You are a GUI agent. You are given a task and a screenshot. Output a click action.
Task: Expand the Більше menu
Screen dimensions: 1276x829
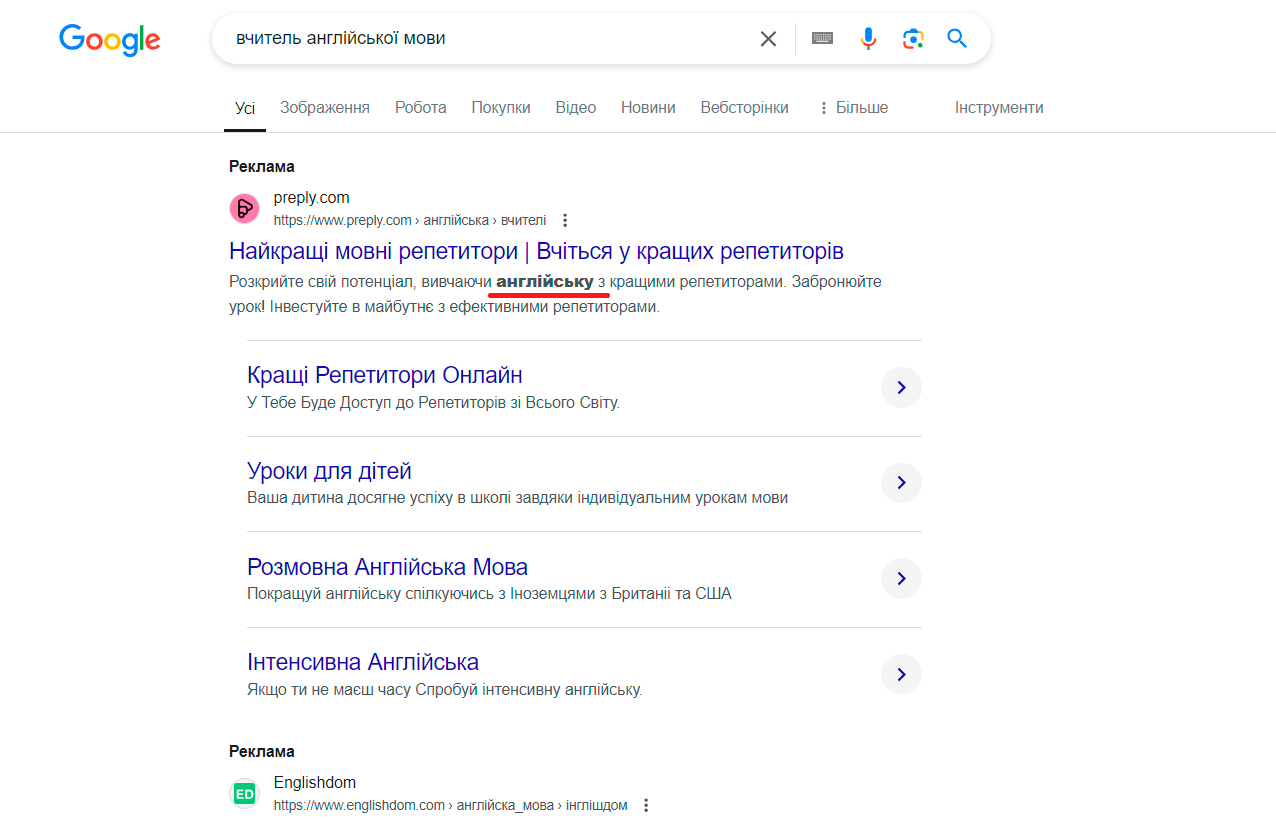pos(853,107)
